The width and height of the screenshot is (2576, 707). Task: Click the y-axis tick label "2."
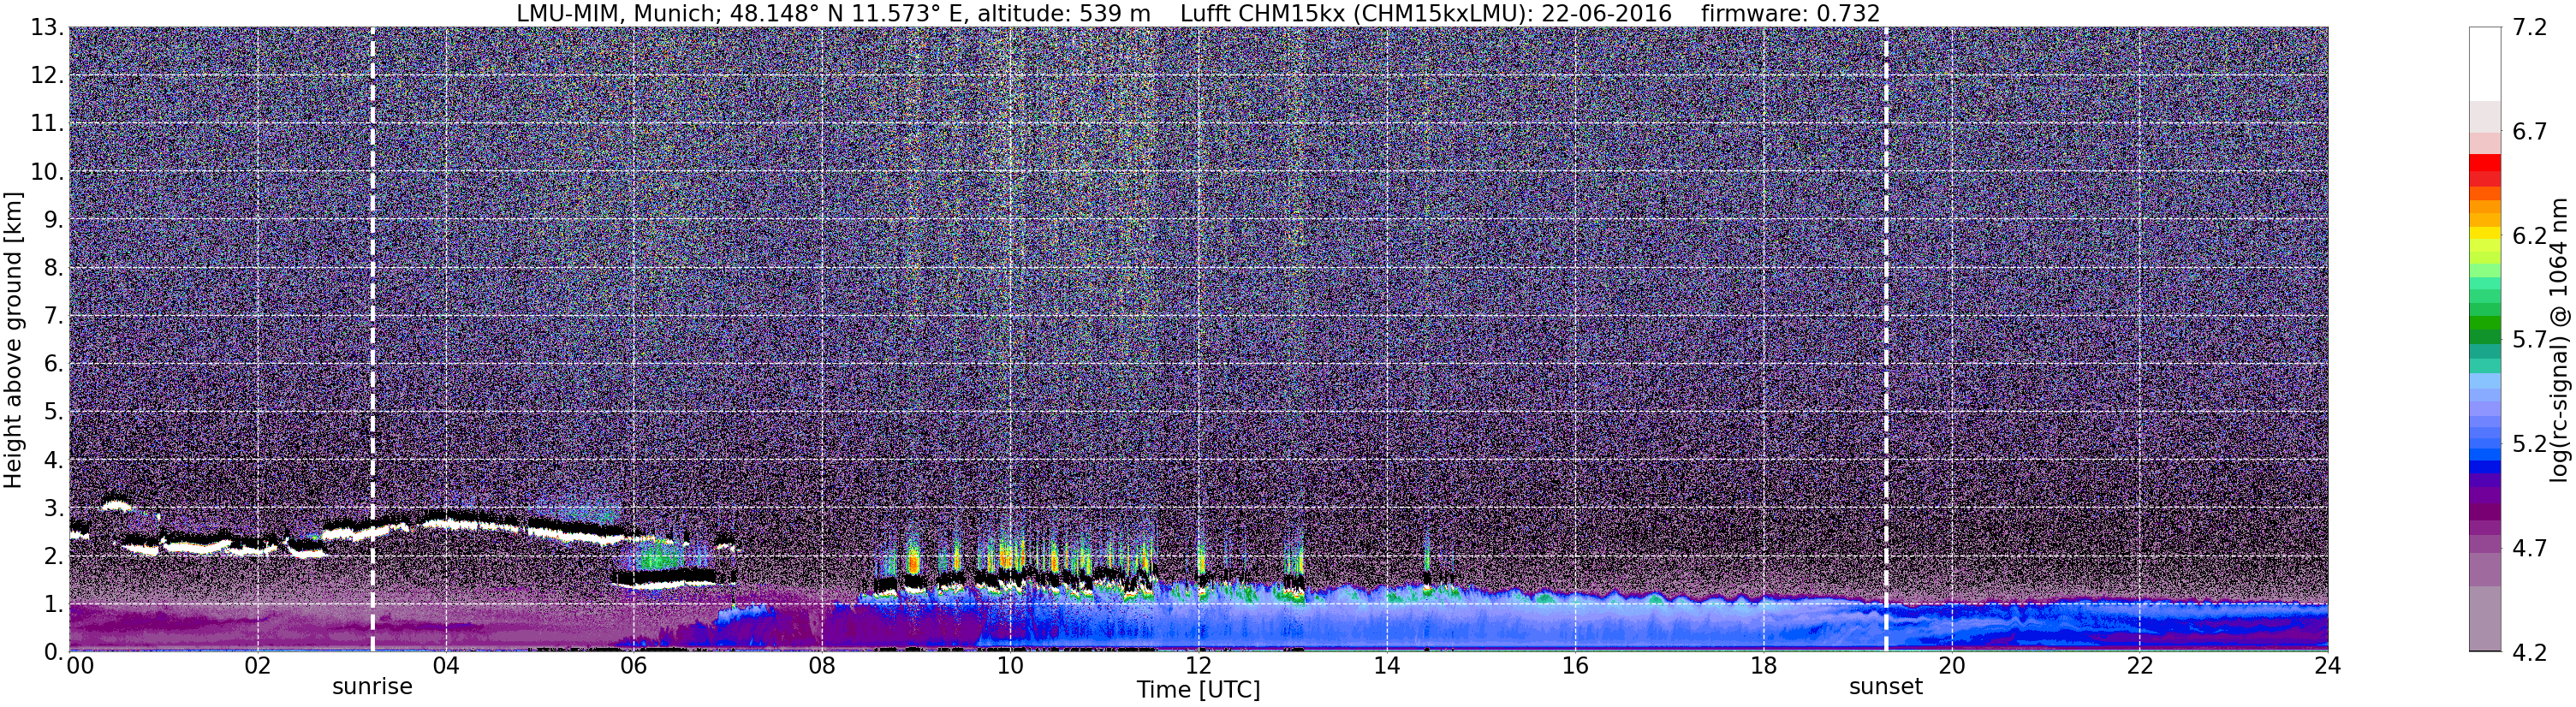(x=53, y=556)
